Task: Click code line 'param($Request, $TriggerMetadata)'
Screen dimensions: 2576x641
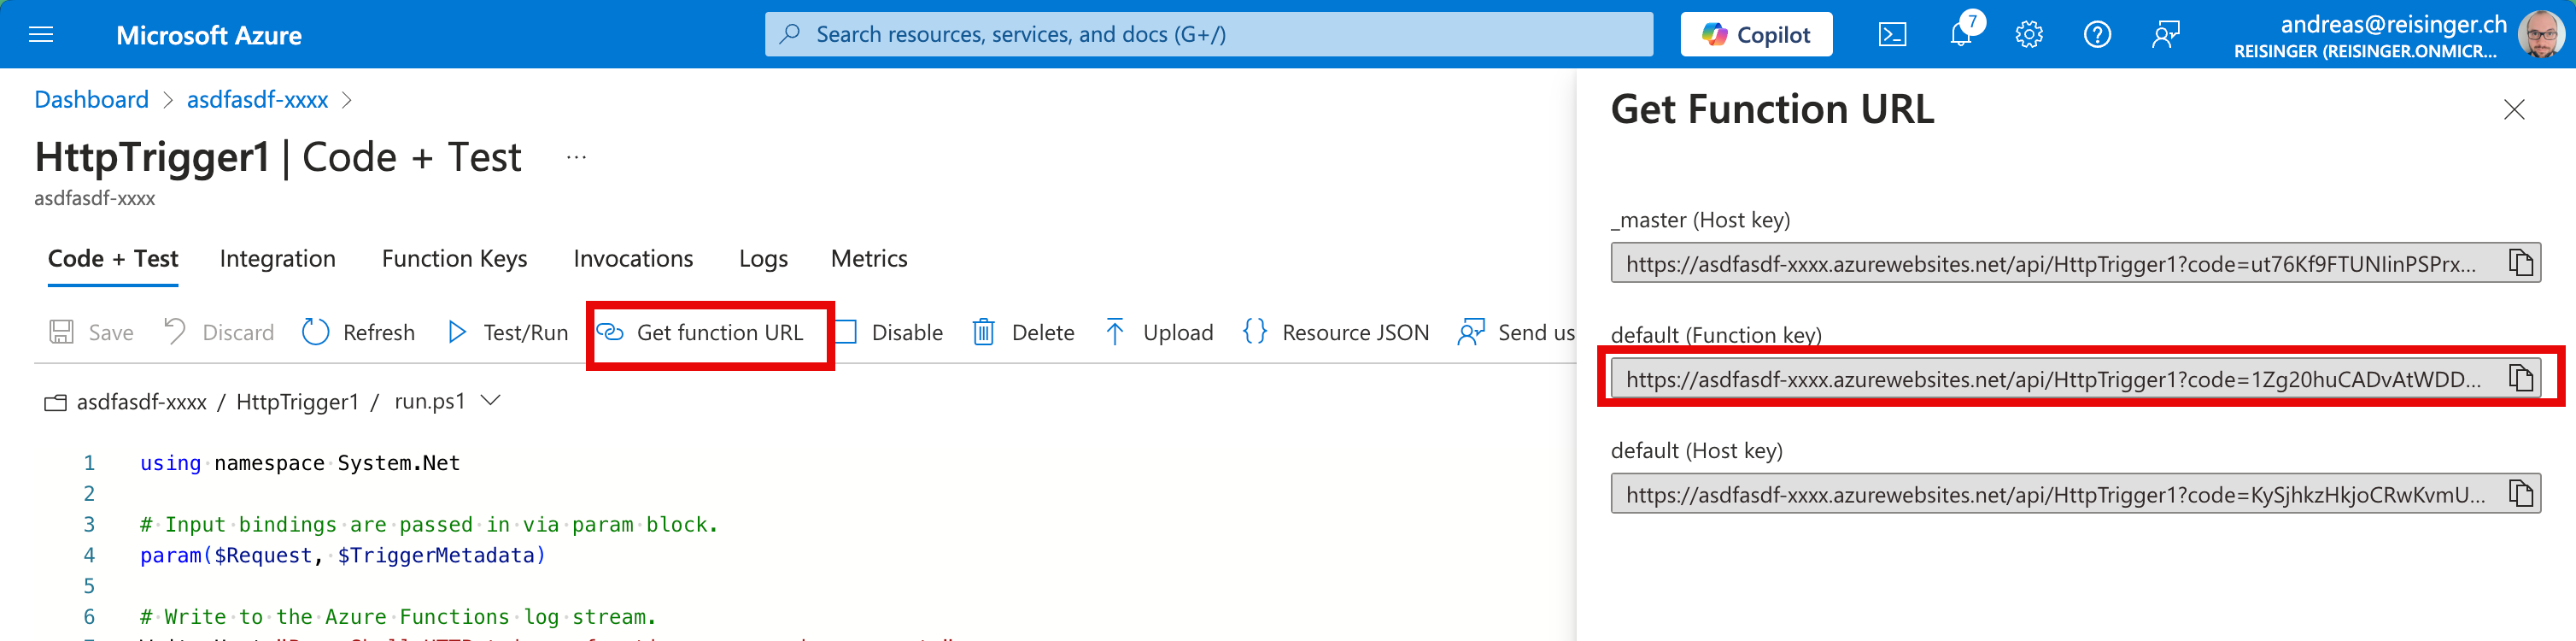Action: point(343,555)
